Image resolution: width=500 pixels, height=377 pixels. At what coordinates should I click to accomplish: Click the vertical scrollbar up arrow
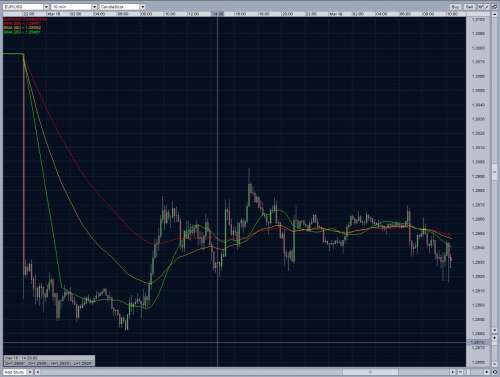coord(494,15)
